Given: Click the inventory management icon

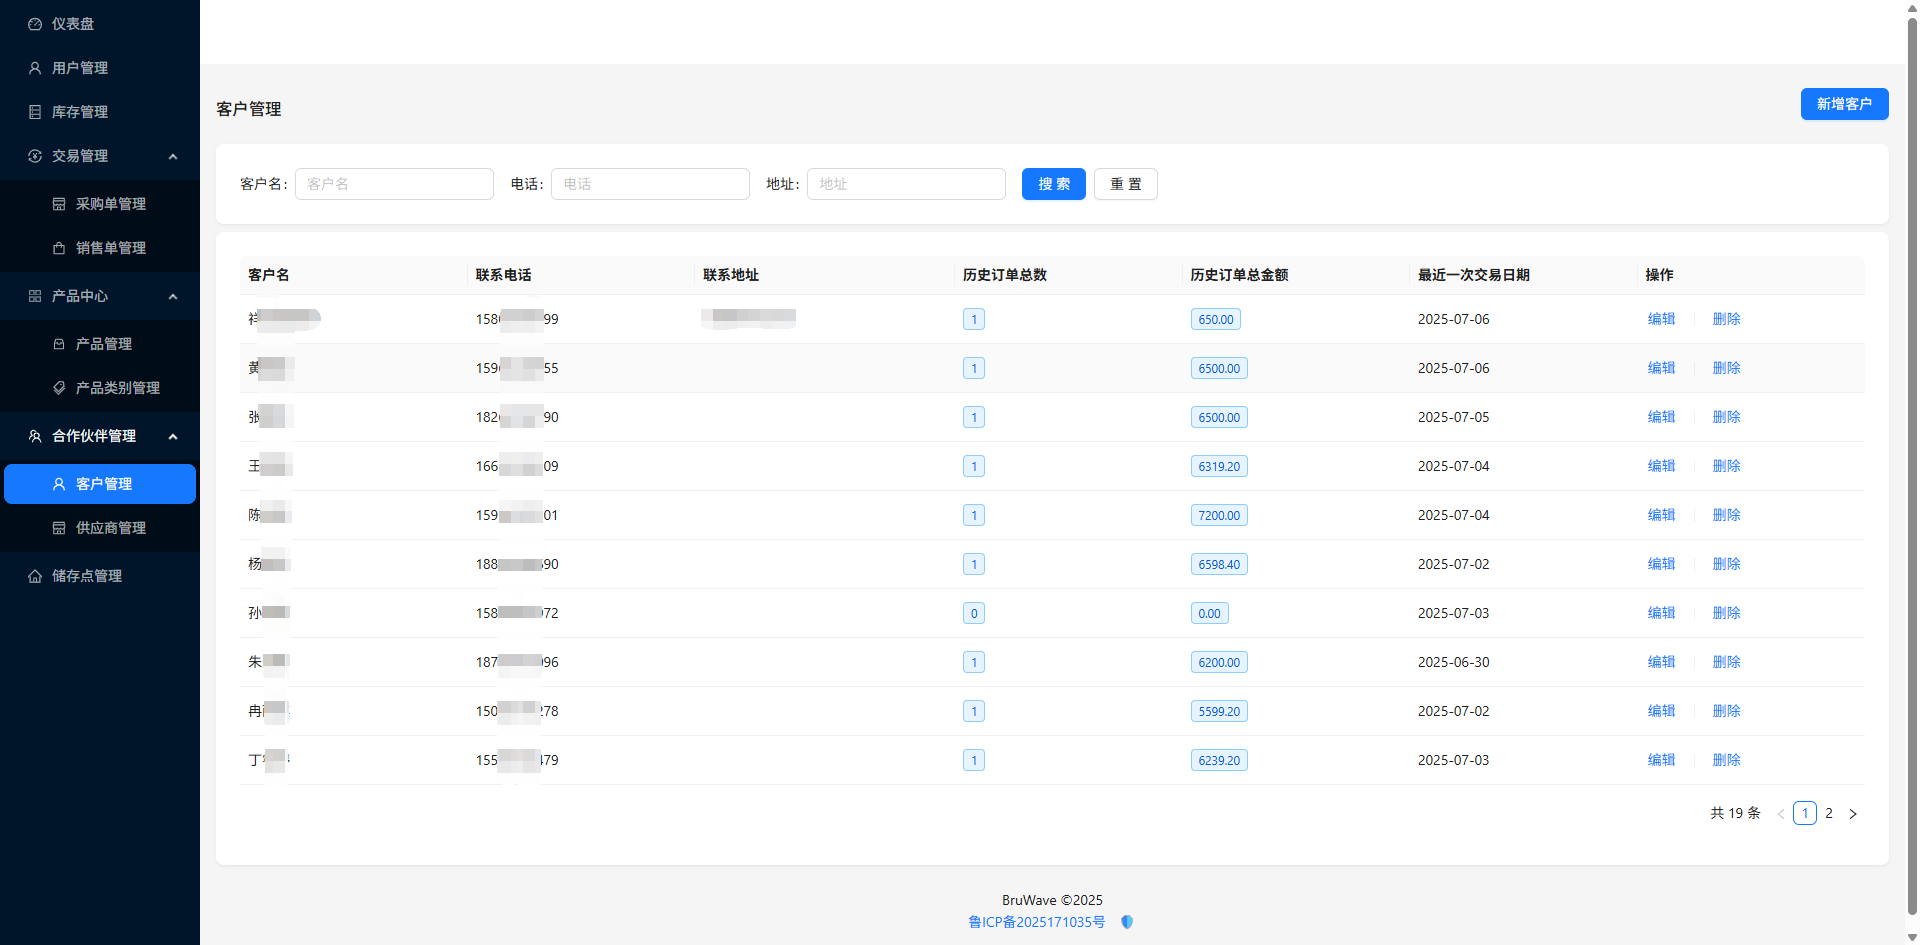Looking at the screenshot, I should pyautogui.click(x=35, y=112).
